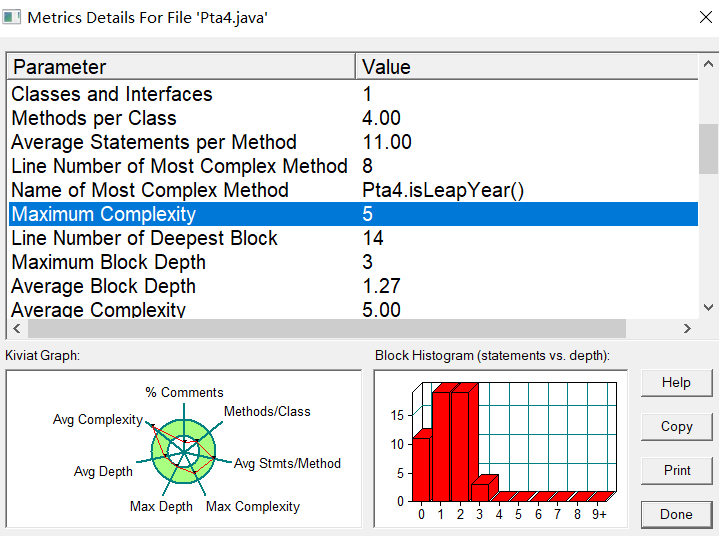719x536 pixels.
Task: Copy the metrics with Copy button
Action: point(676,426)
